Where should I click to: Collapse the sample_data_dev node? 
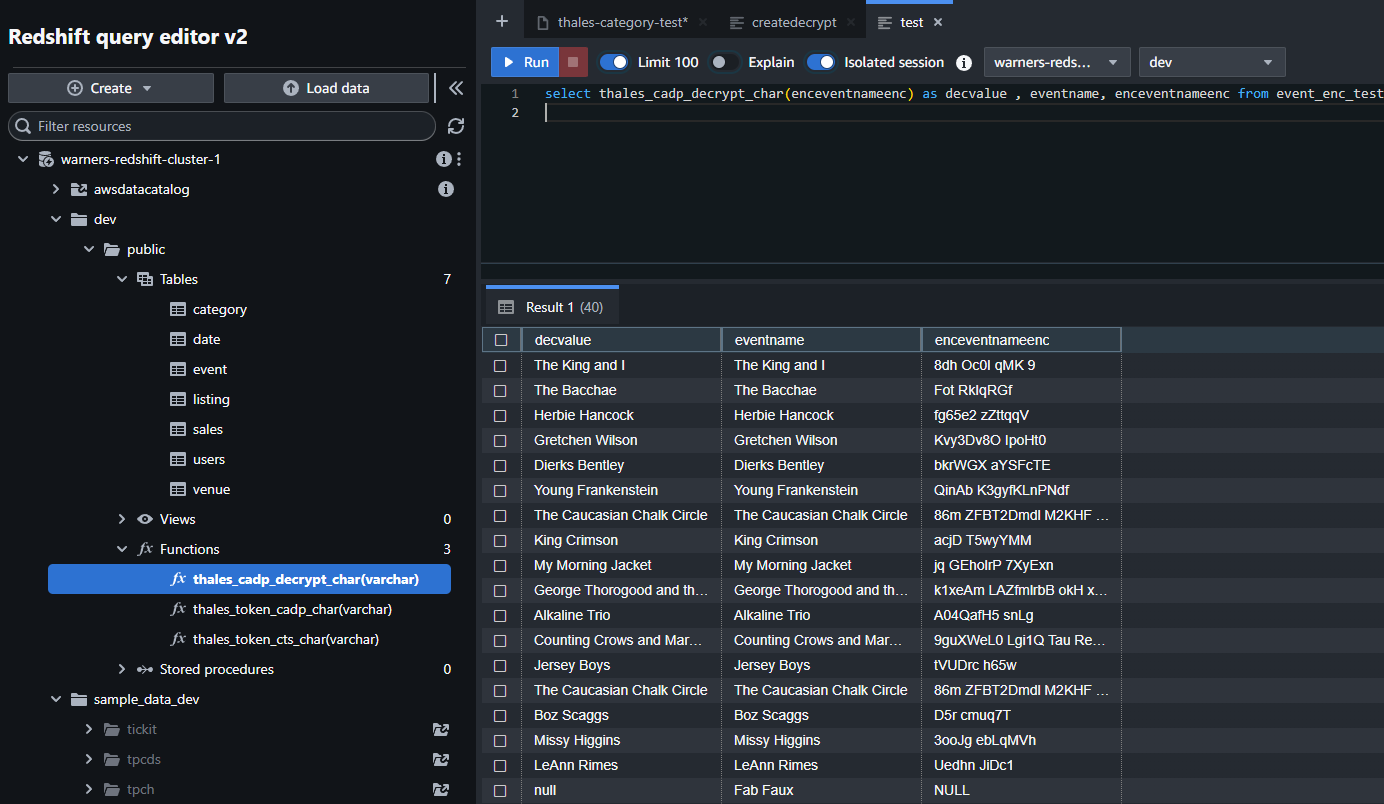[56, 699]
